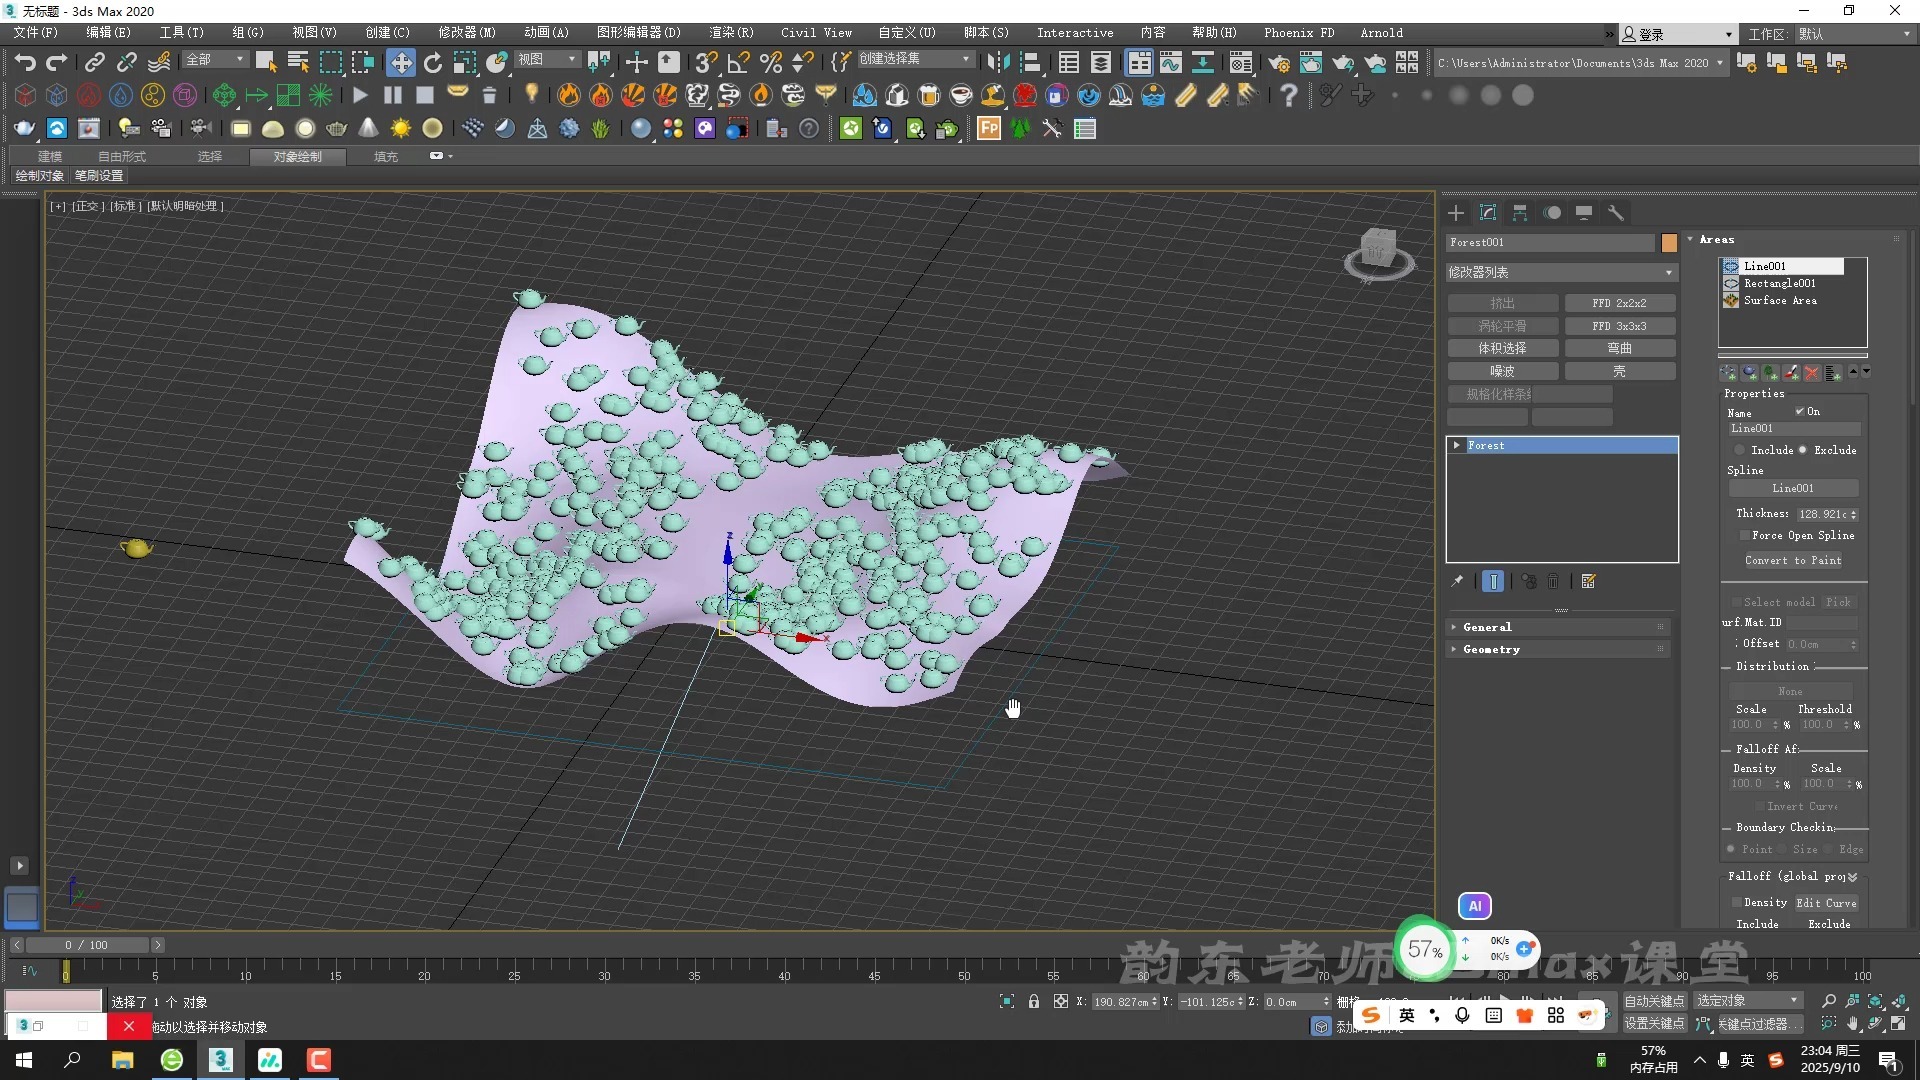The image size is (1920, 1080).
Task: Open the Hierarchy command panel tab
Action: pos(1520,212)
